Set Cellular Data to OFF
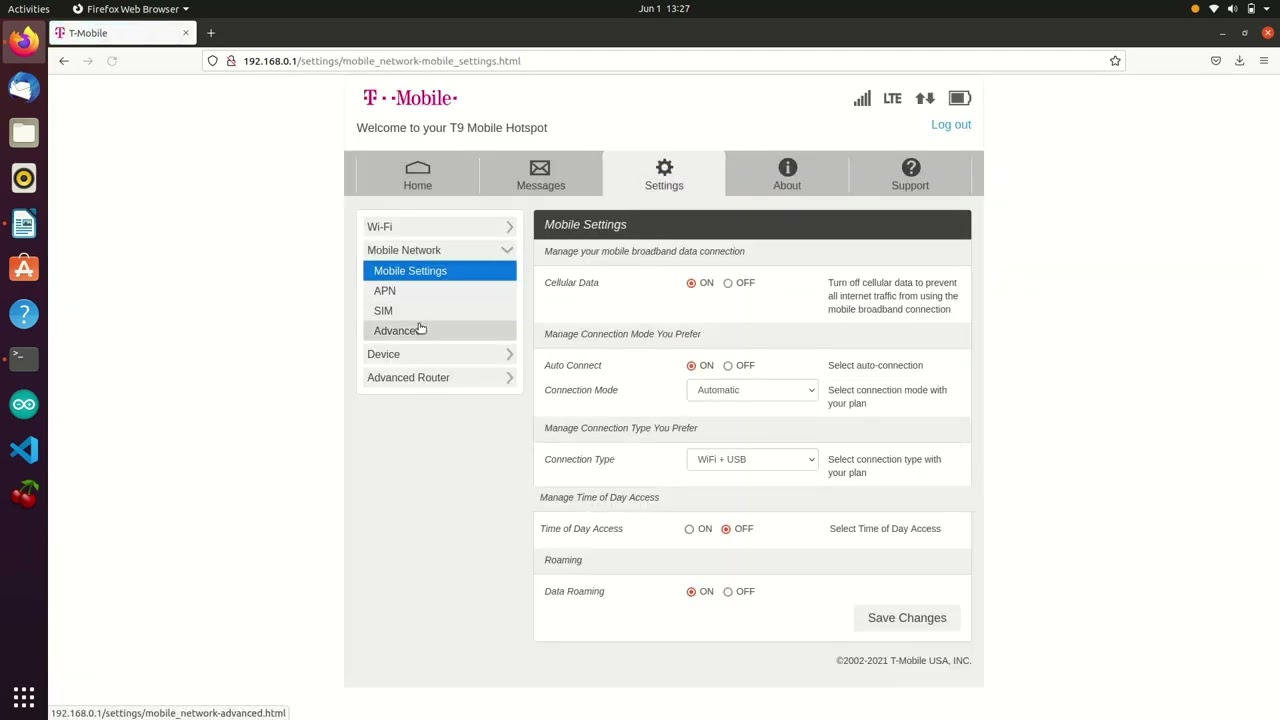 728,284
